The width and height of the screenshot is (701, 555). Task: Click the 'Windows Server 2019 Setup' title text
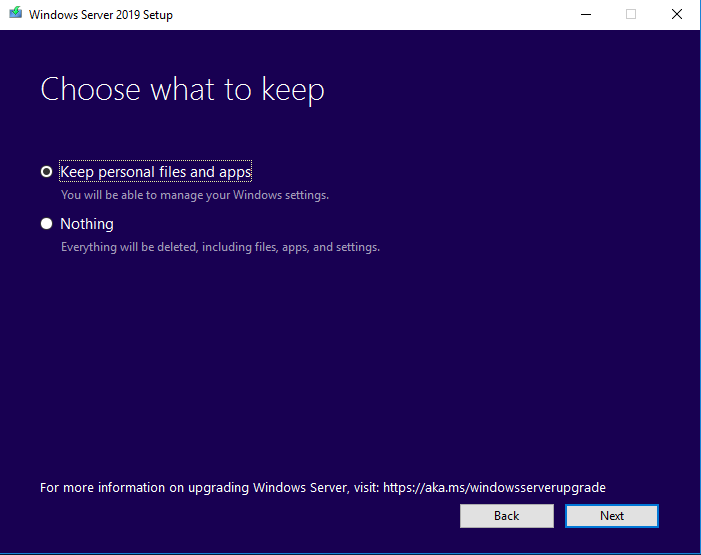(101, 15)
